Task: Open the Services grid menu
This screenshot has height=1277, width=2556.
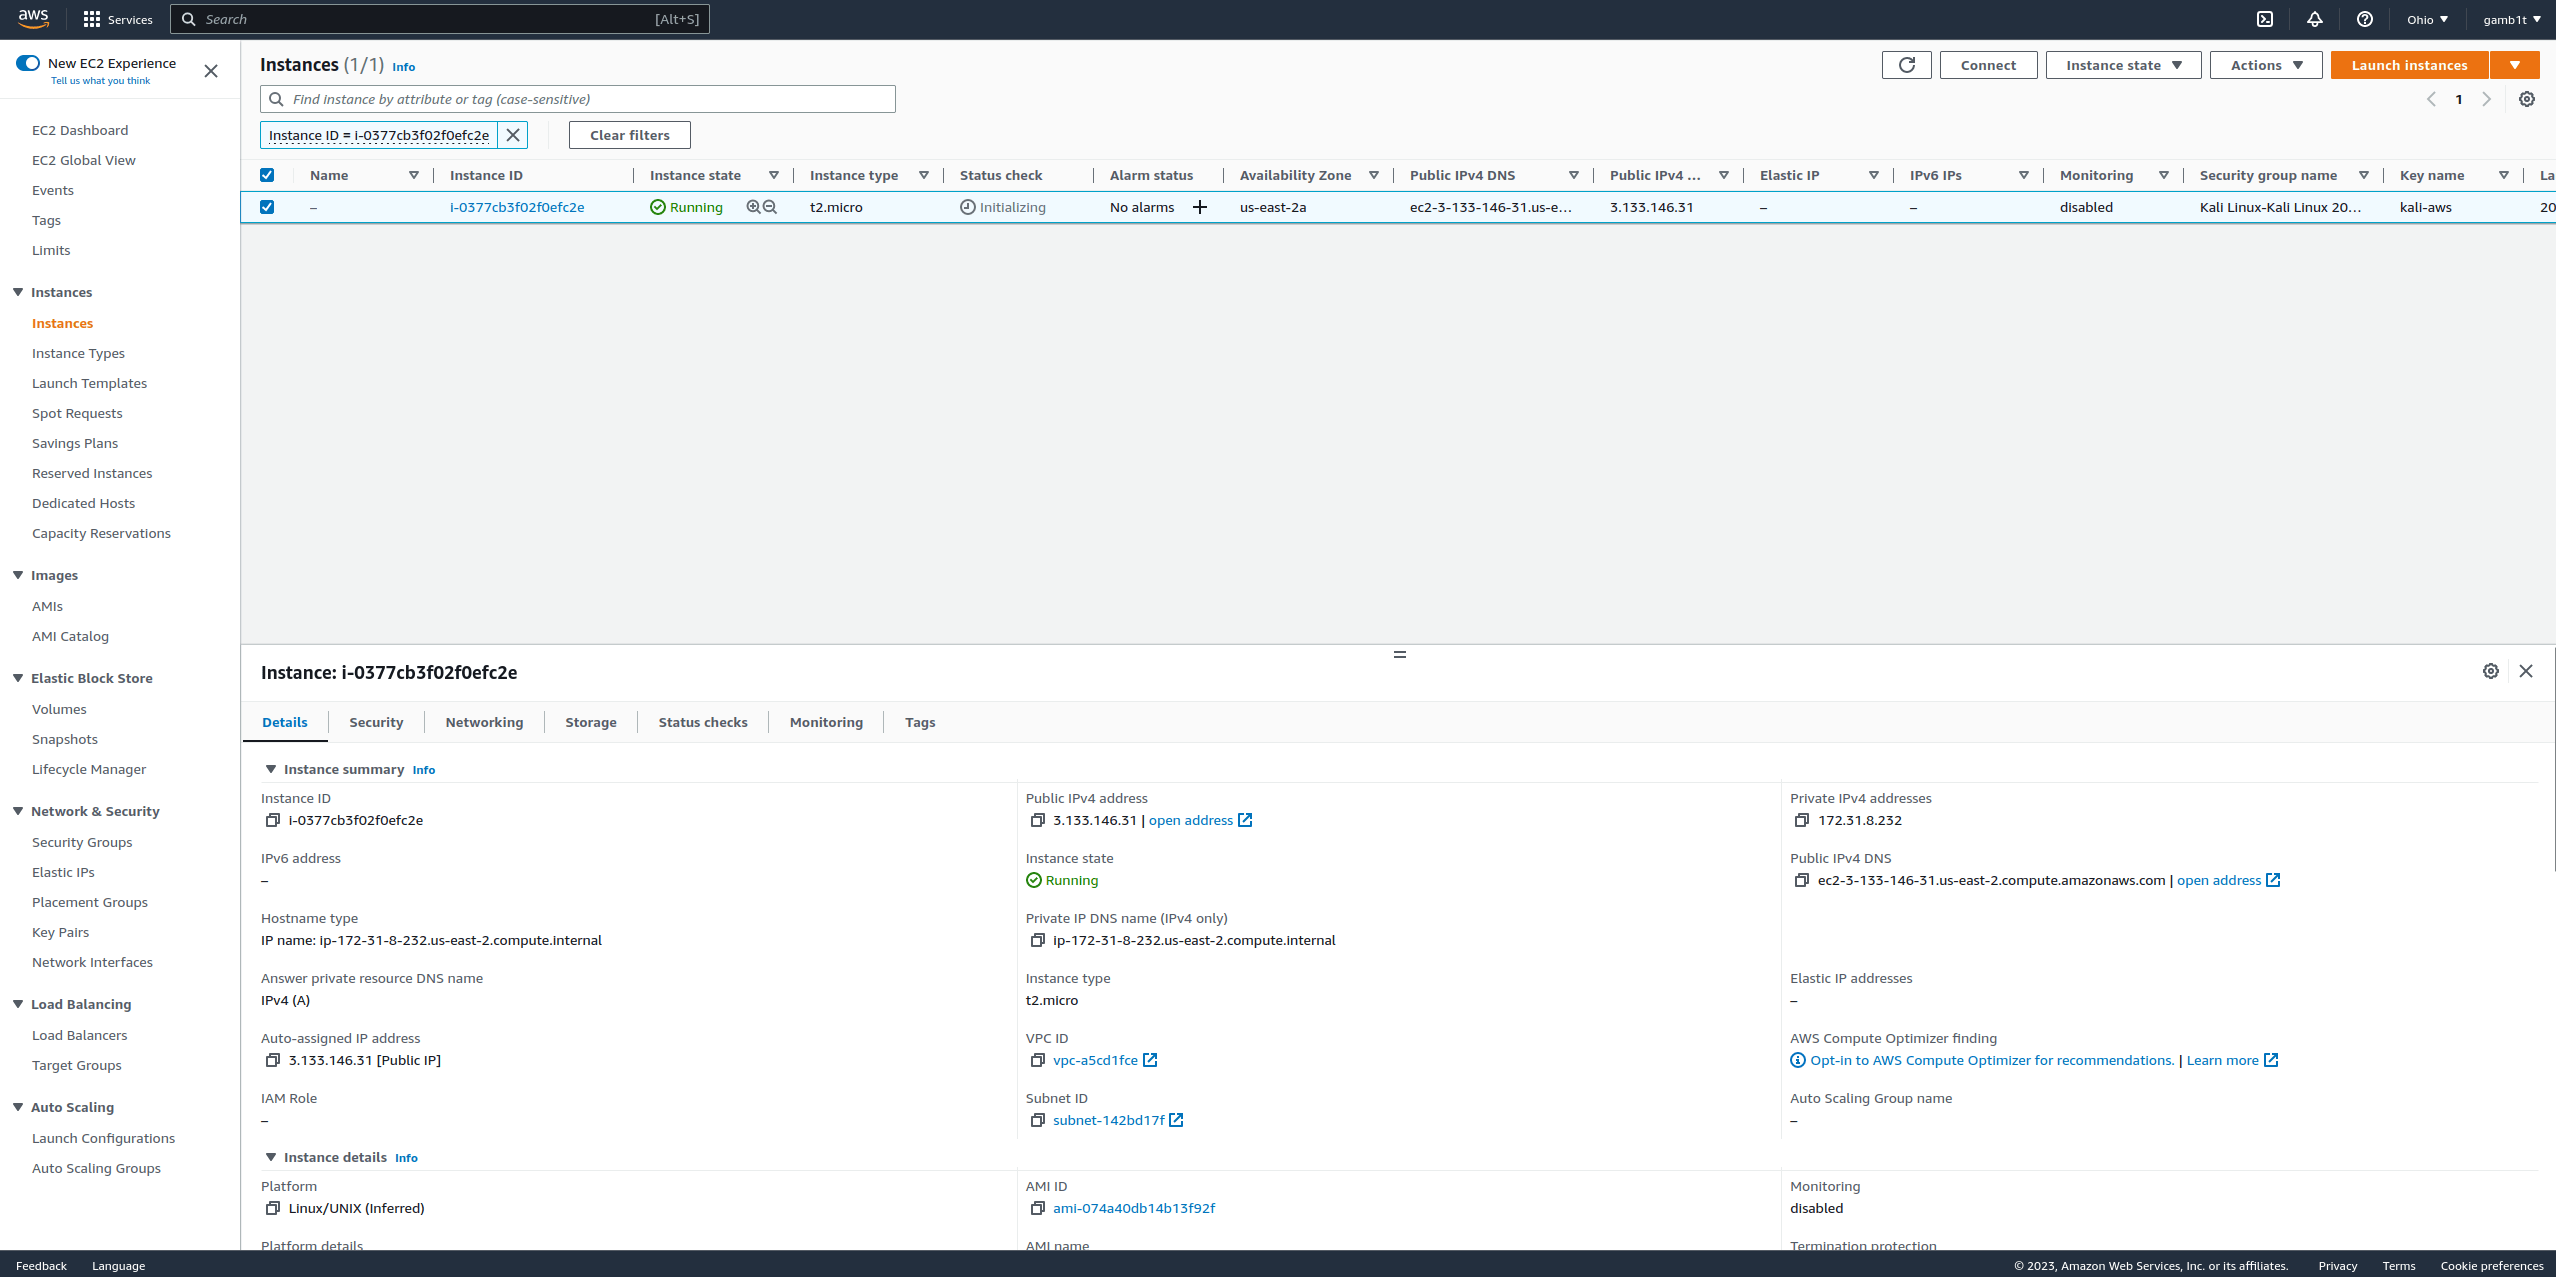Action: [x=92, y=19]
